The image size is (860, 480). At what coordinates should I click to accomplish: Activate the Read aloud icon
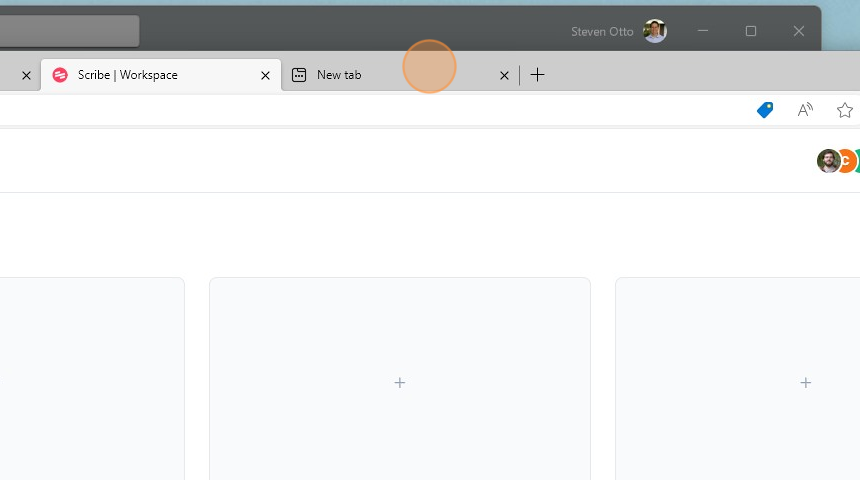pyautogui.click(x=805, y=110)
